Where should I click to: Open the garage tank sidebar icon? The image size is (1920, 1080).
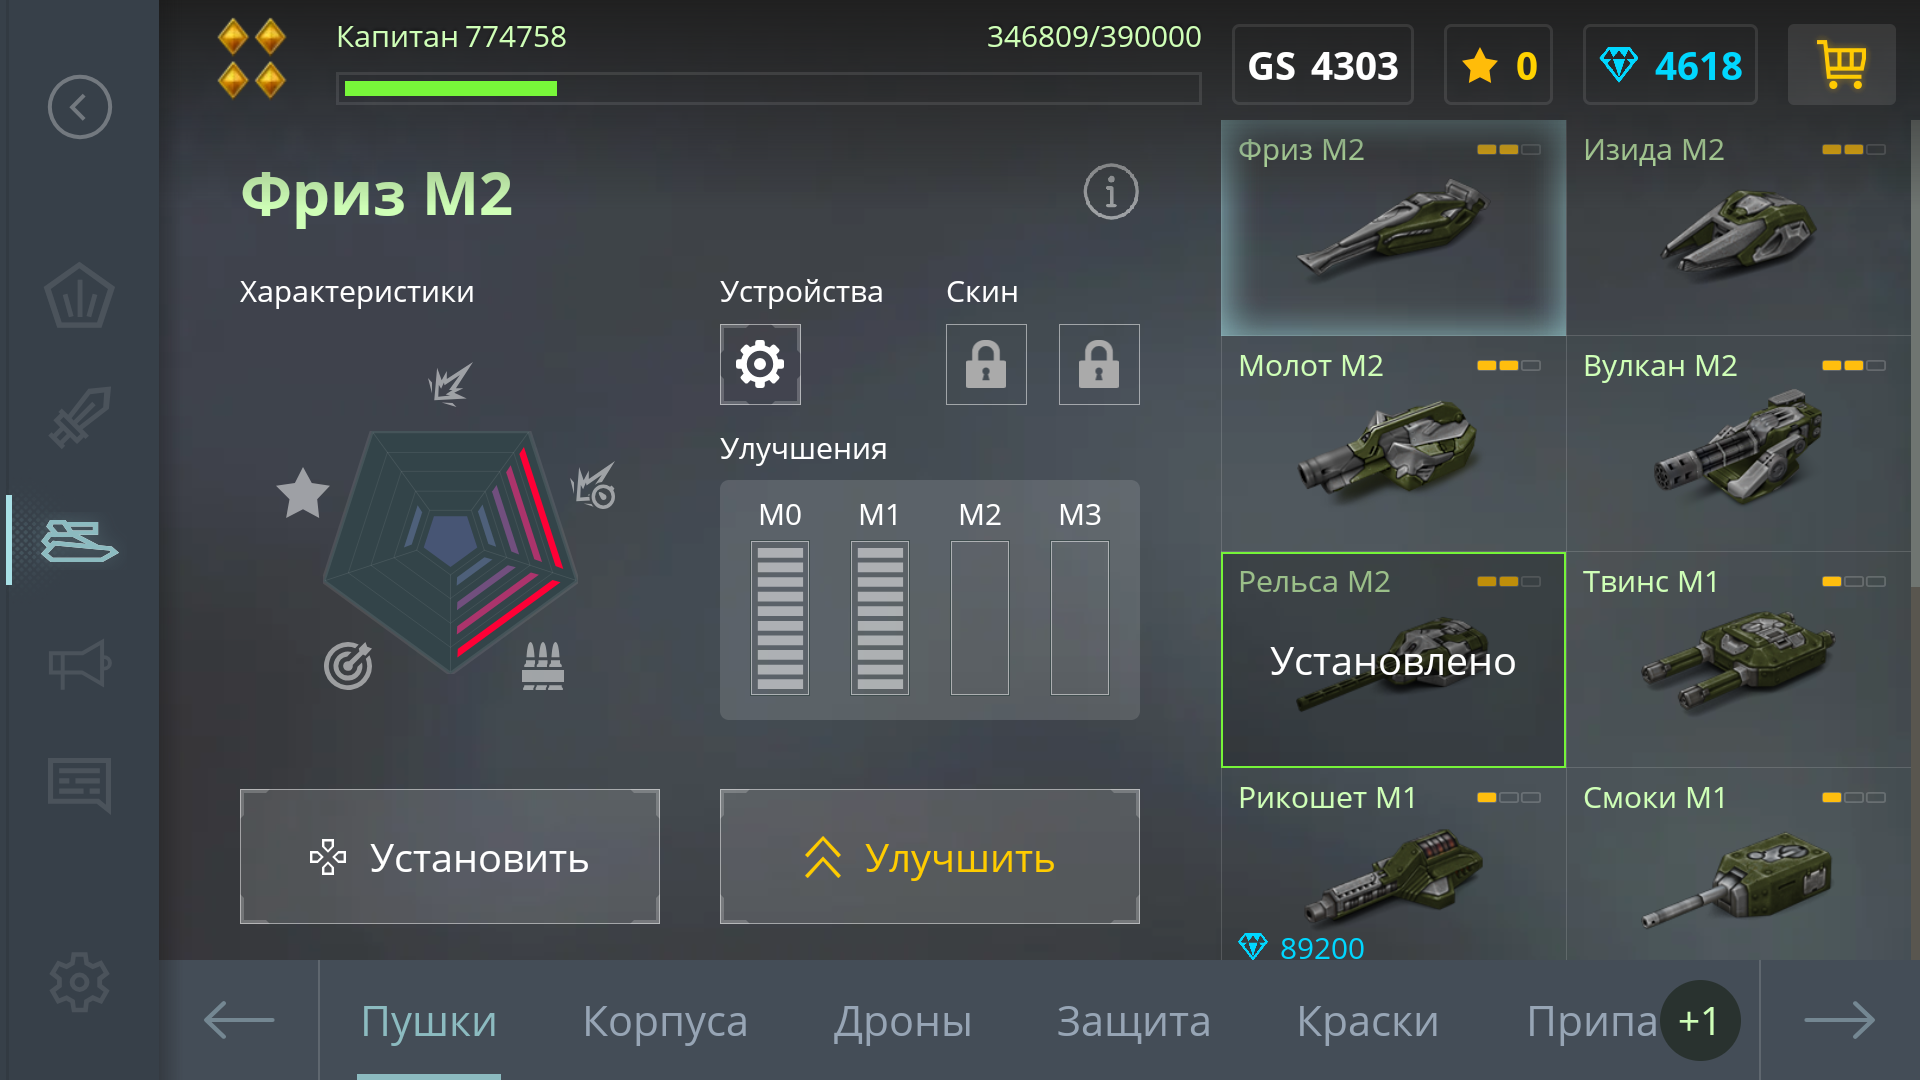79,541
